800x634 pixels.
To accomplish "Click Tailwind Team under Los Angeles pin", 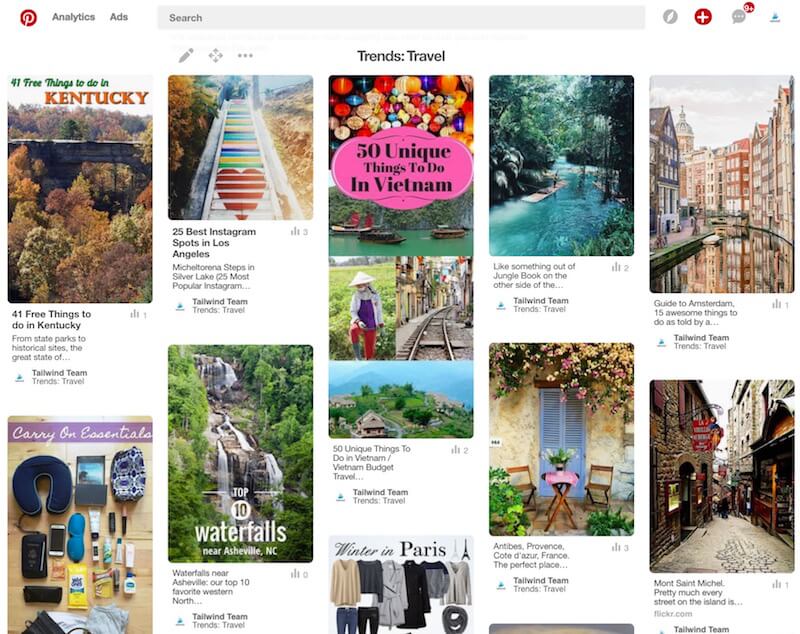I will tap(220, 301).
